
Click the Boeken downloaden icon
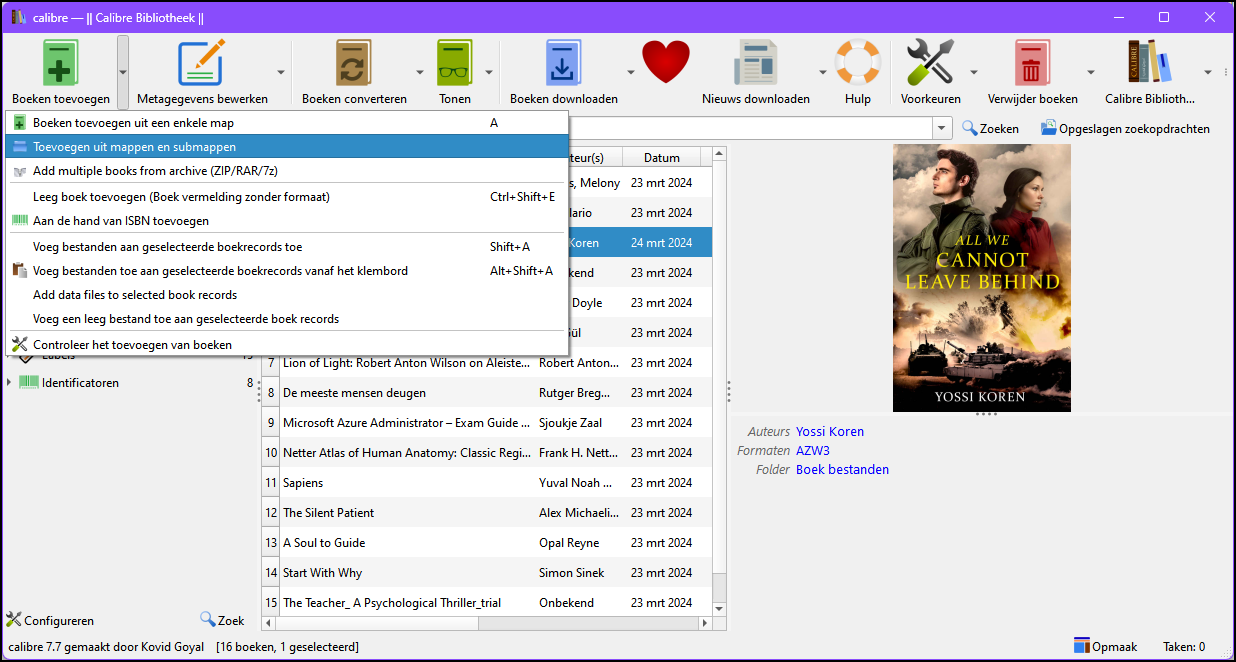[x=564, y=71]
